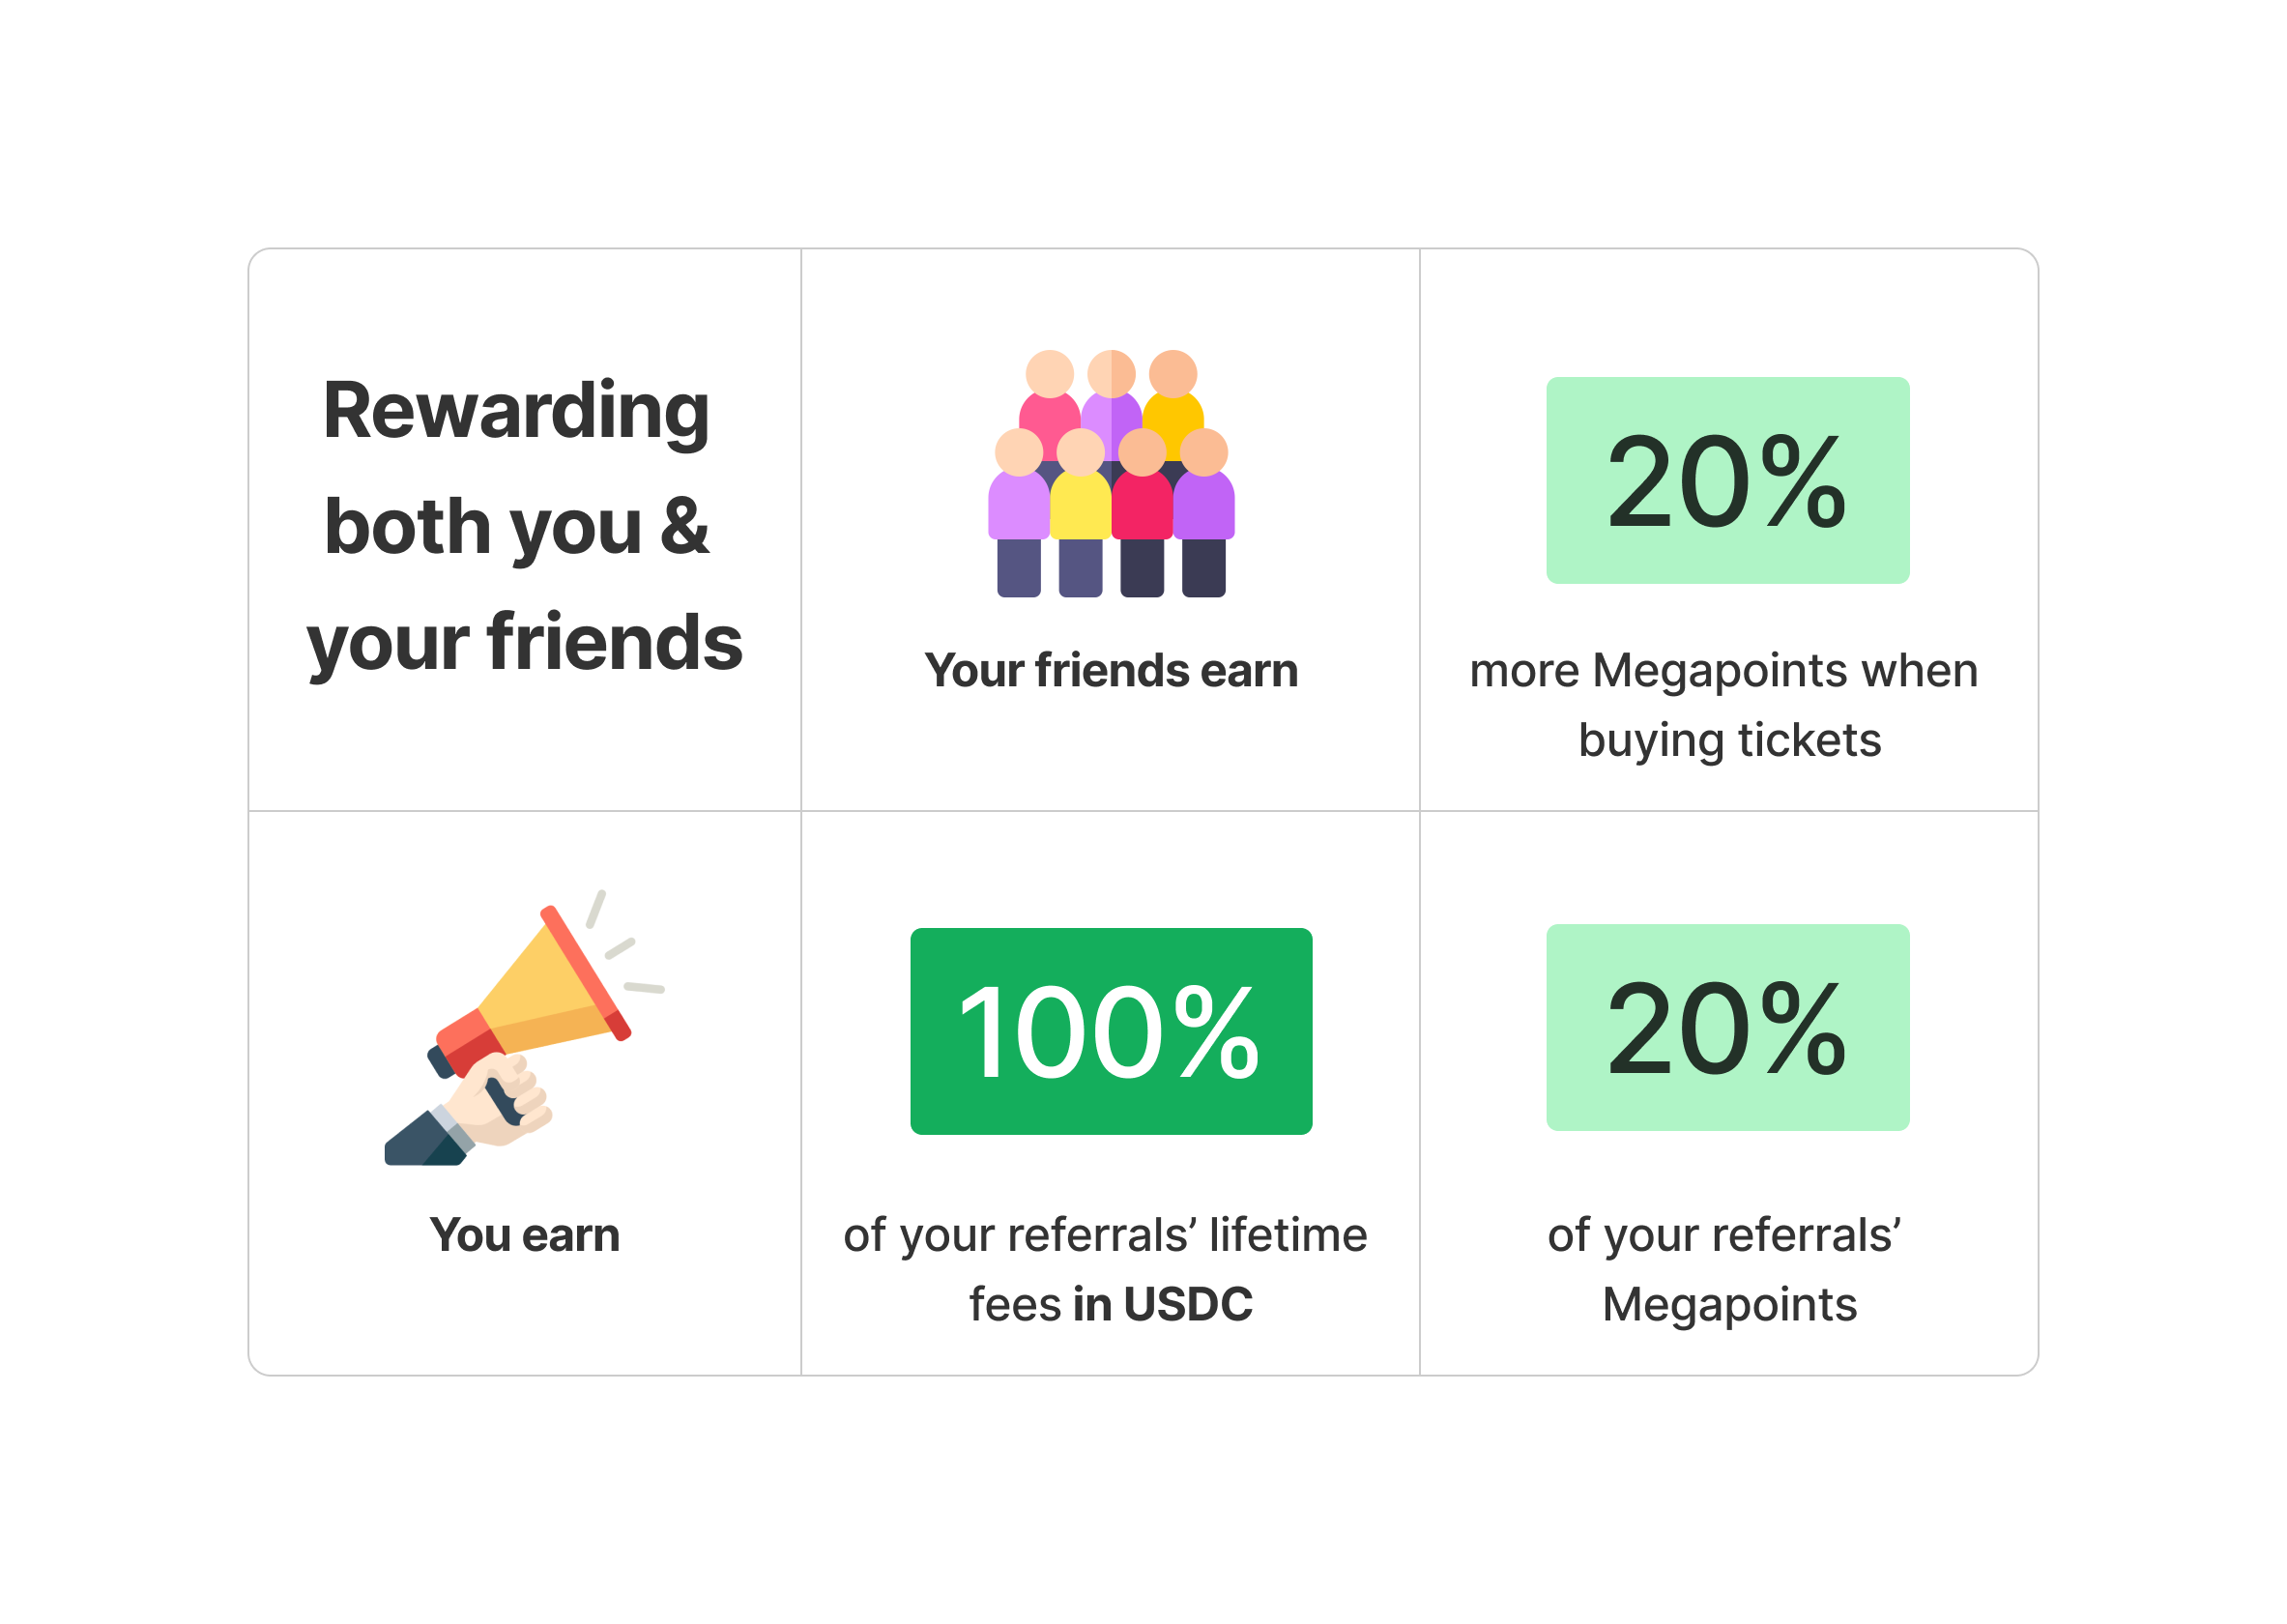Click the ampersand in the heading
The image size is (2287, 1624).
(684, 526)
